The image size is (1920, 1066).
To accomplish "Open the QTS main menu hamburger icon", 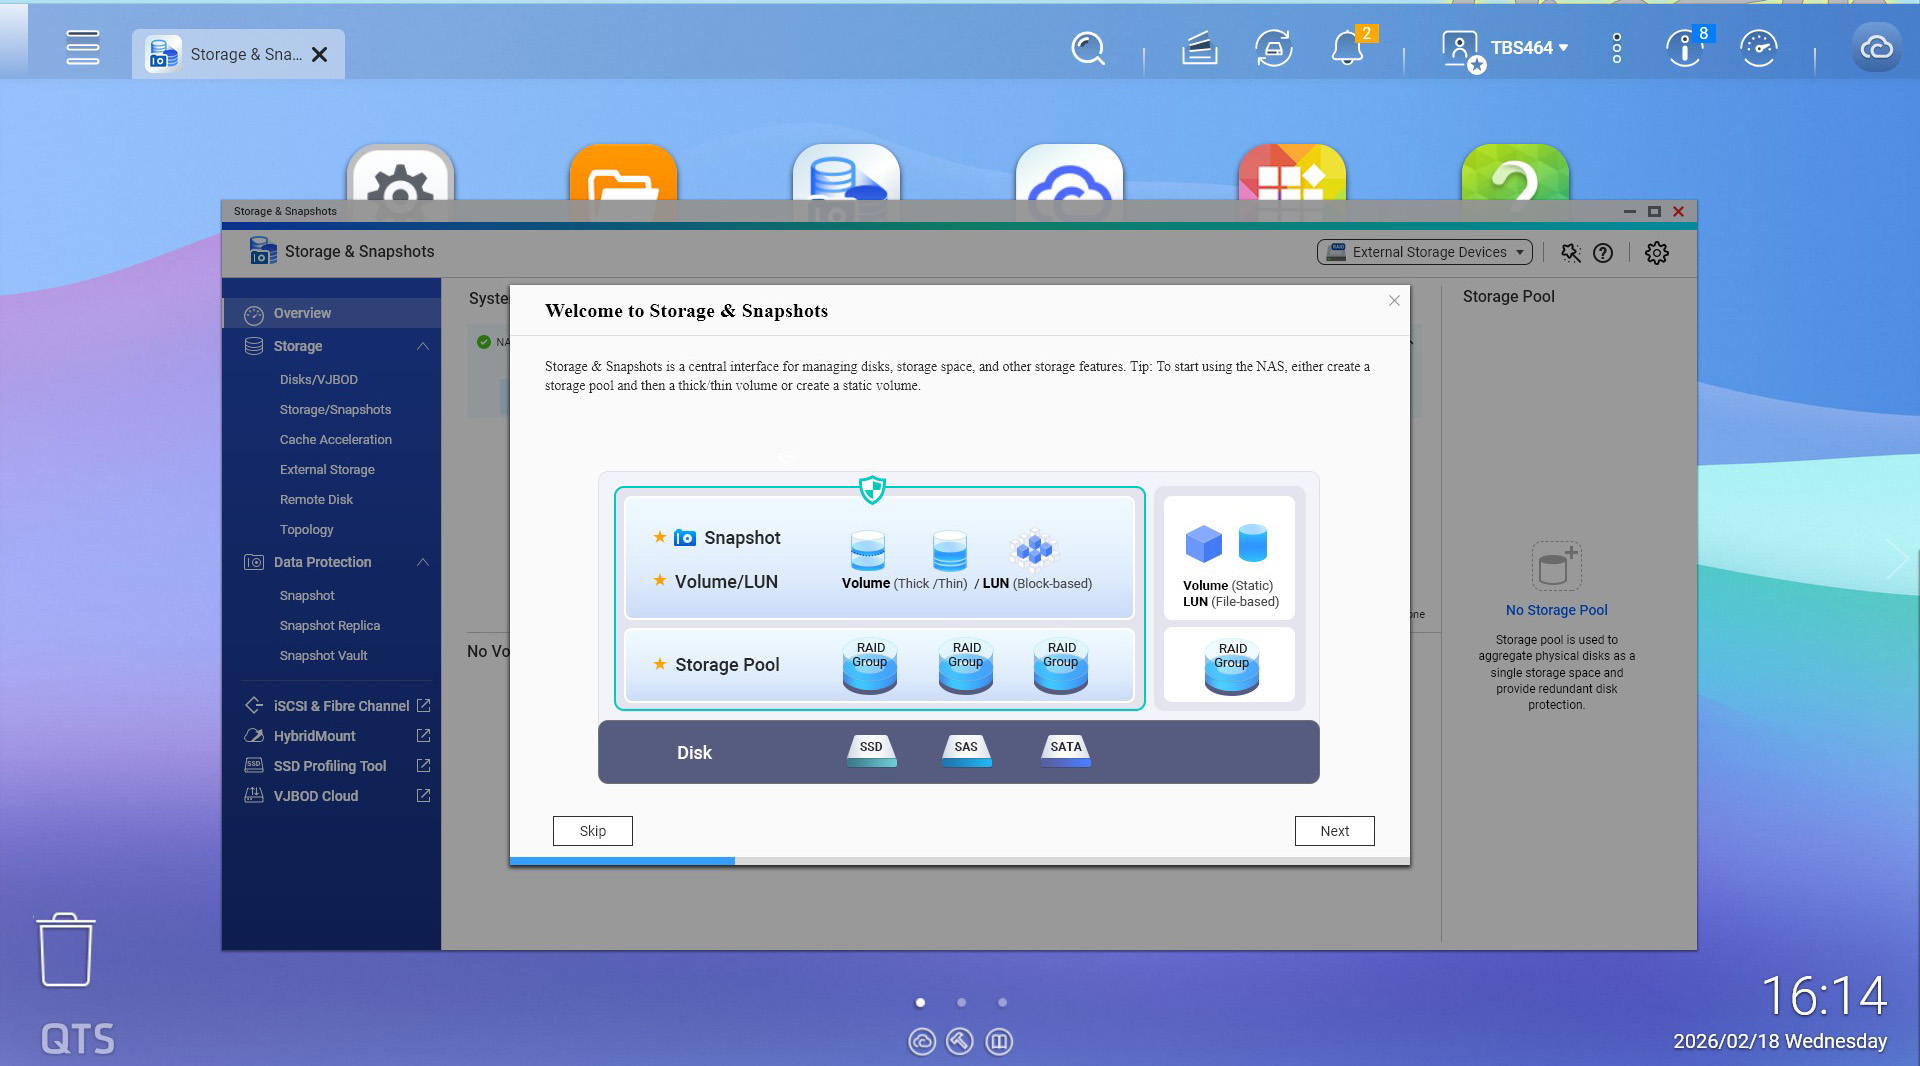I will 83,47.
